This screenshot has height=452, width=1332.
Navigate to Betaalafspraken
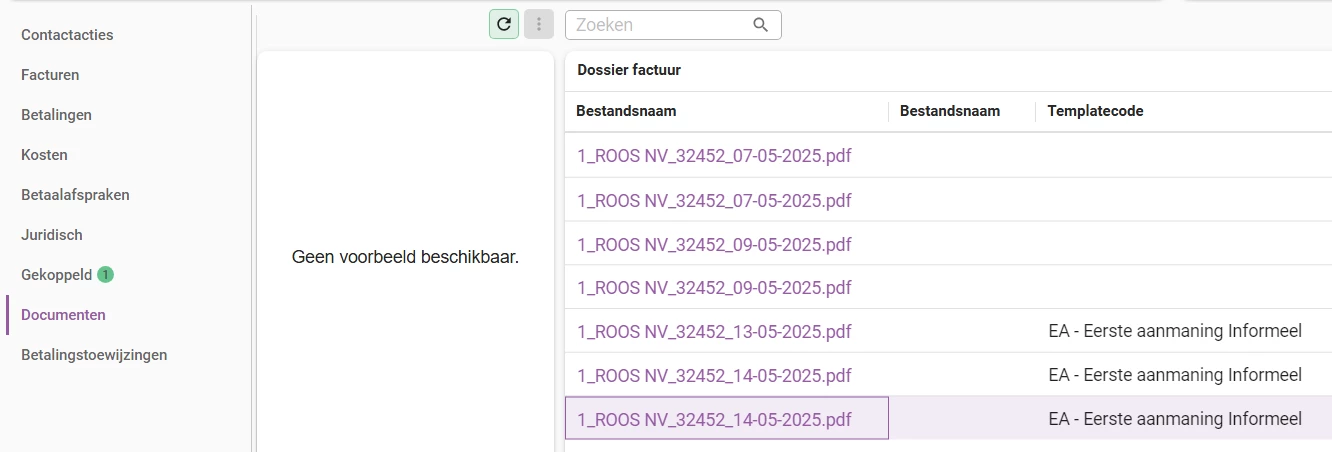pyautogui.click(x=75, y=195)
